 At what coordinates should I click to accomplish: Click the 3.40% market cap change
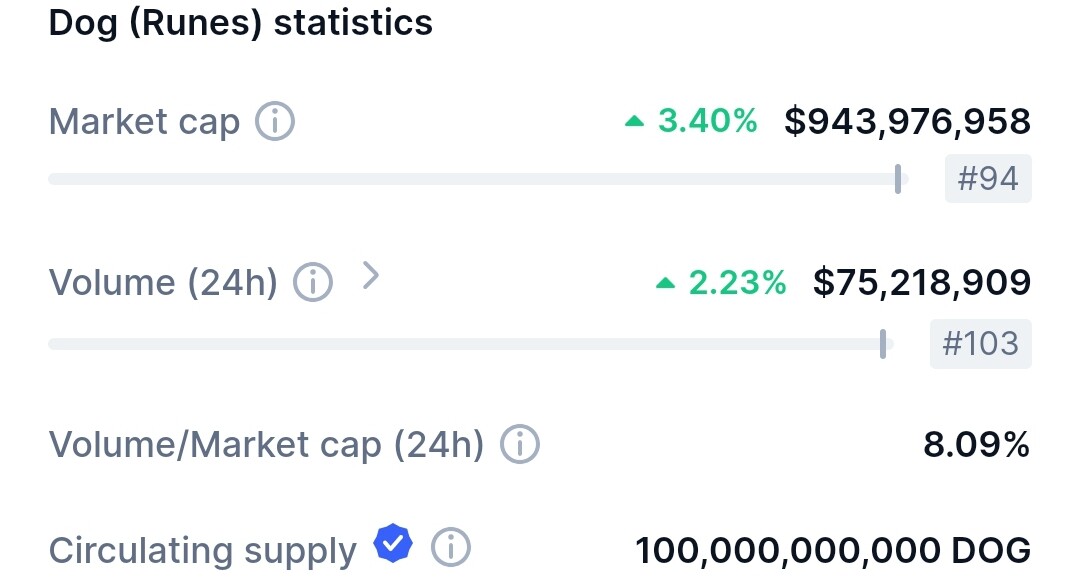pyautogui.click(x=707, y=121)
